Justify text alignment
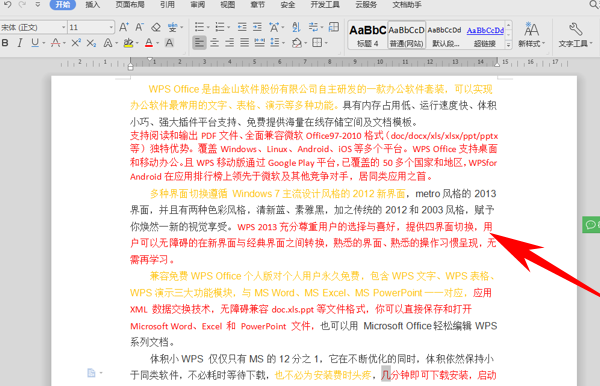The width and height of the screenshot is (600, 386). [x=244, y=43]
